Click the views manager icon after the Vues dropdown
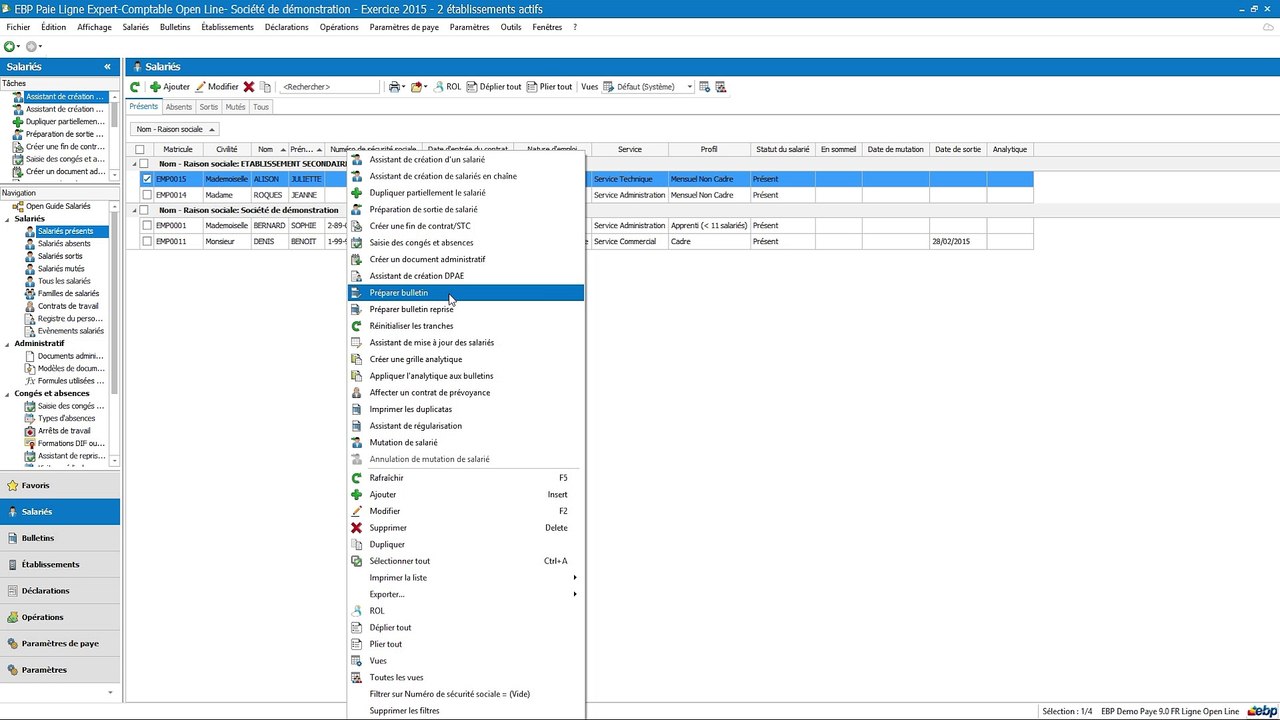1280x720 pixels. tap(704, 87)
